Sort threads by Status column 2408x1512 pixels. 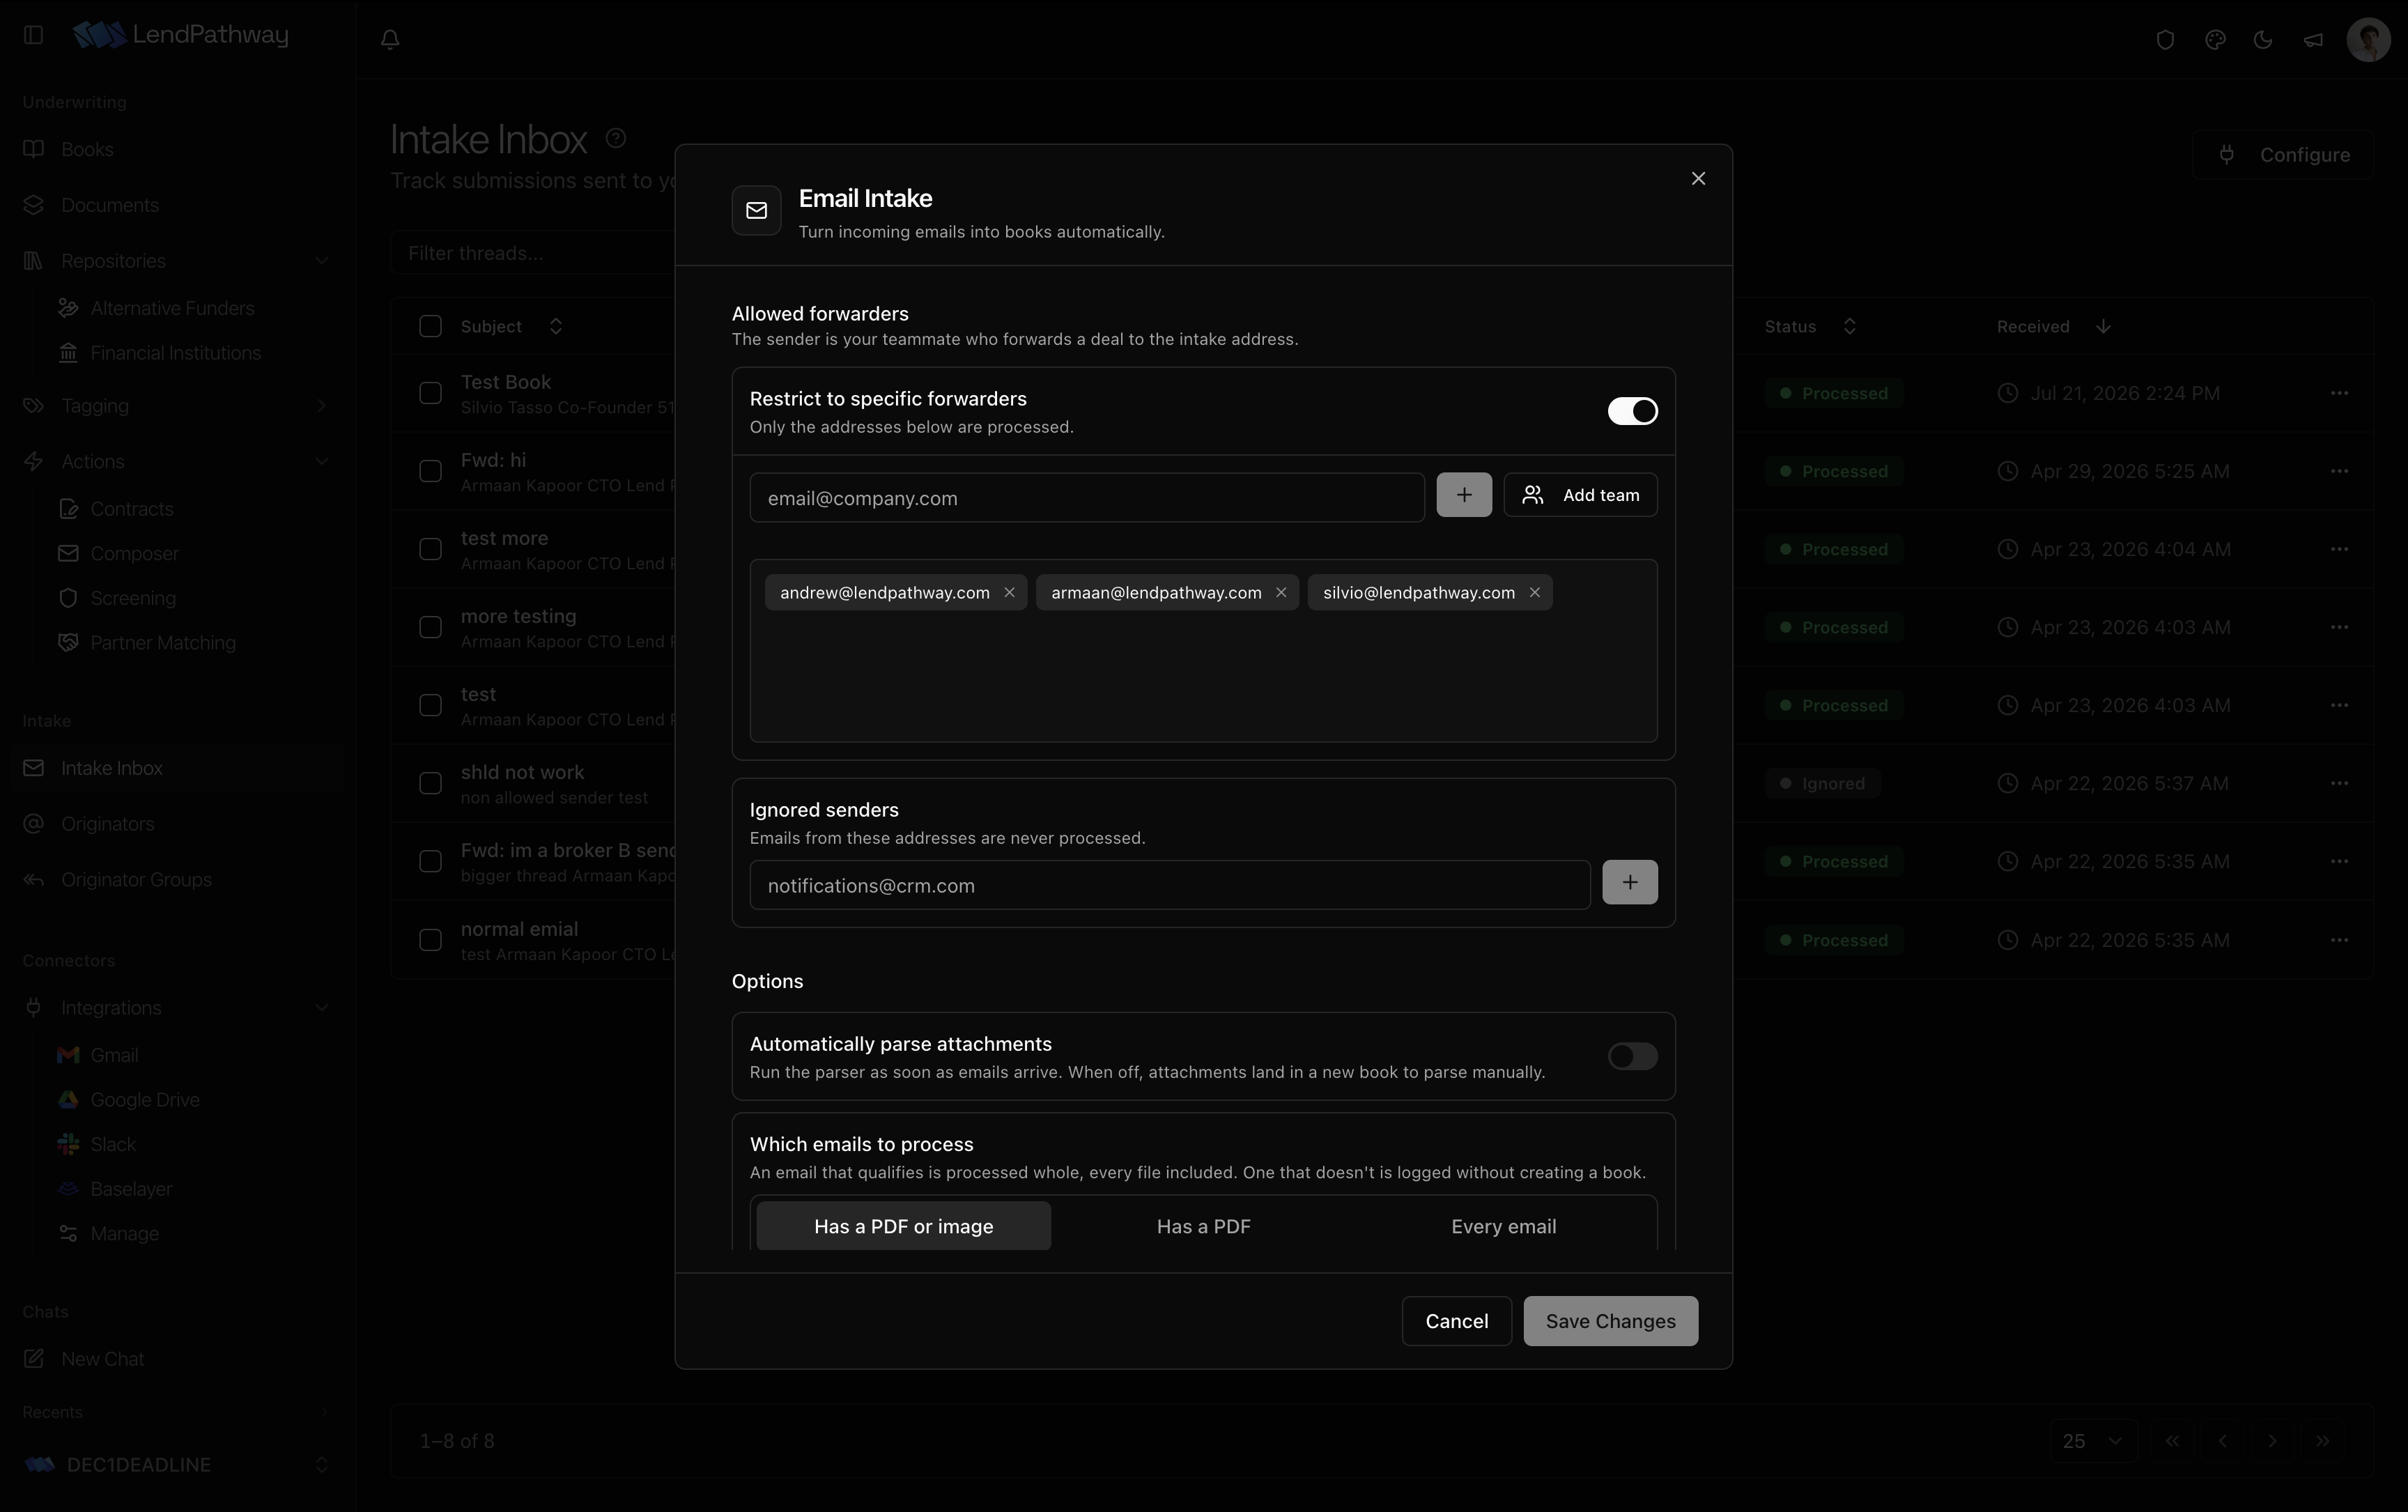click(1810, 327)
